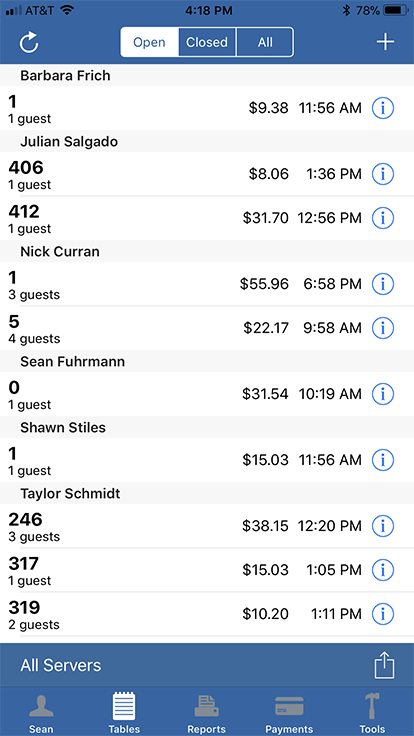Viewport: 414px width, 736px height.
Task: Open table 412 for $31.70
Action: click(x=207, y=218)
